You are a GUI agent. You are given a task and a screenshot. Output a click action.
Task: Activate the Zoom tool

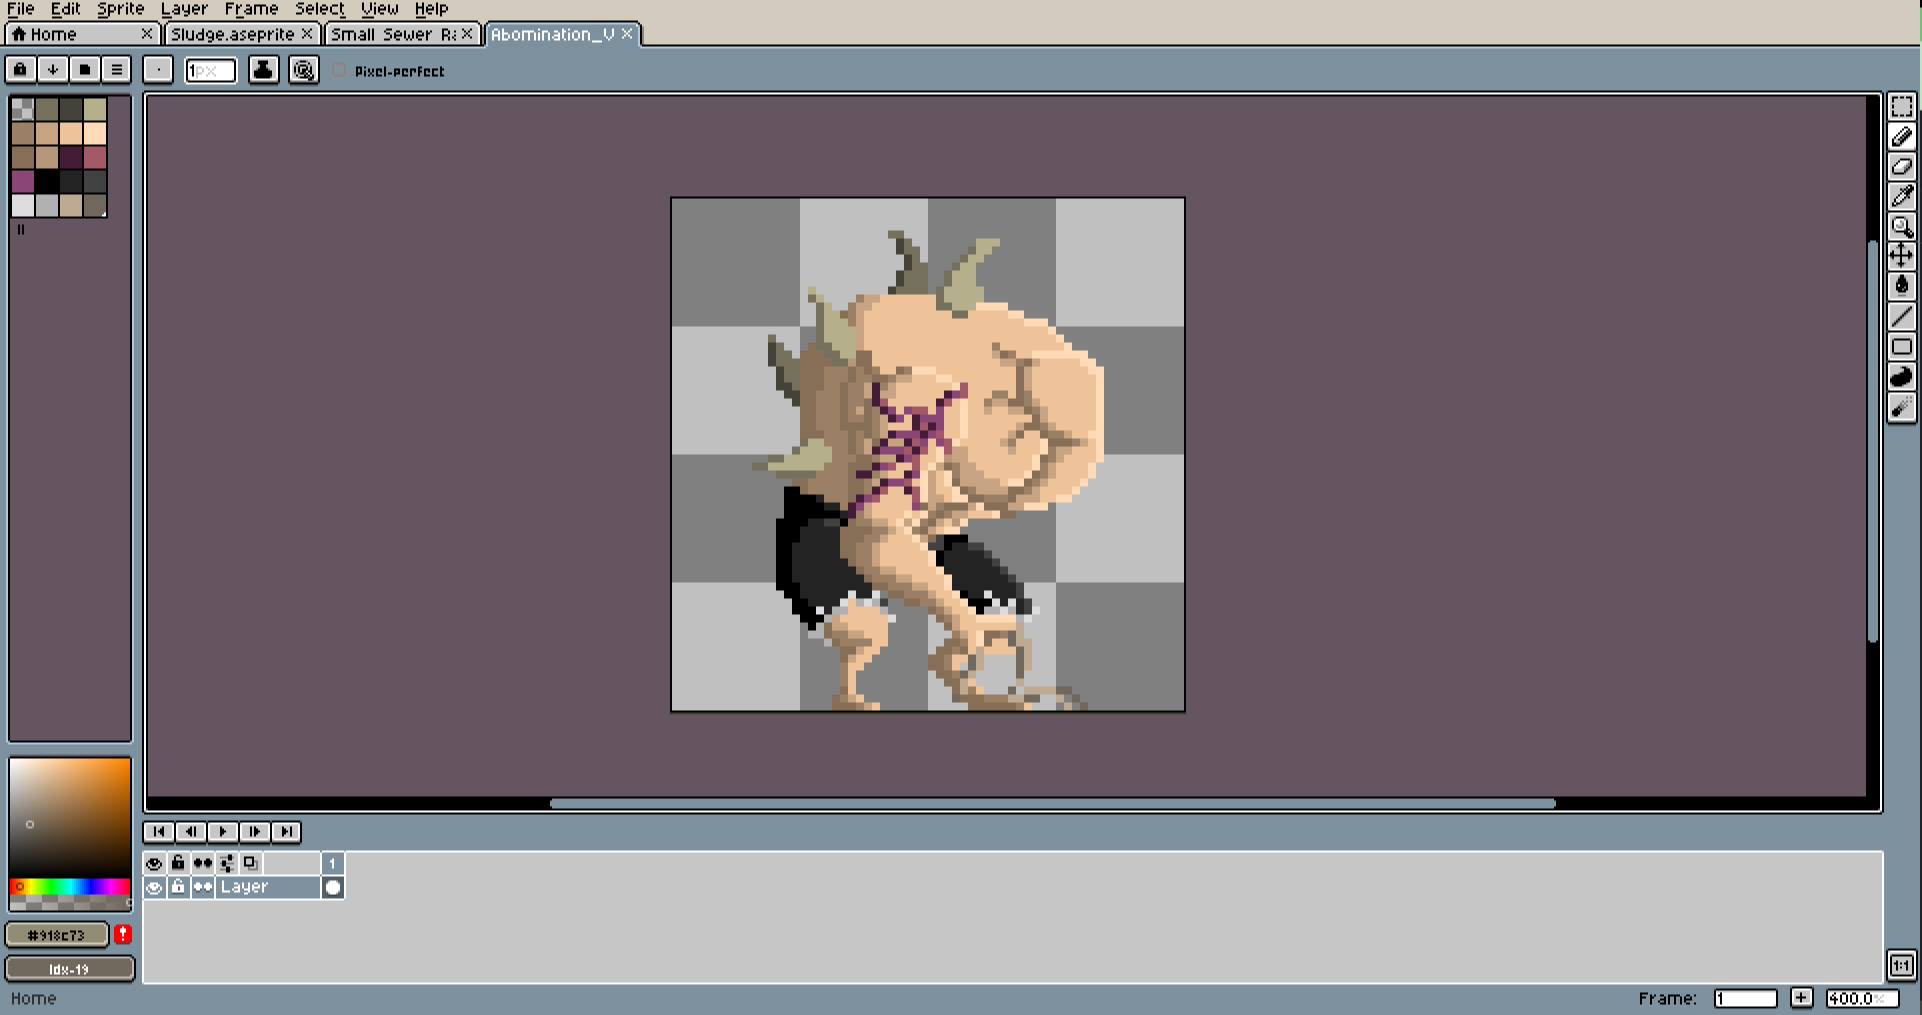click(x=1904, y=227)
